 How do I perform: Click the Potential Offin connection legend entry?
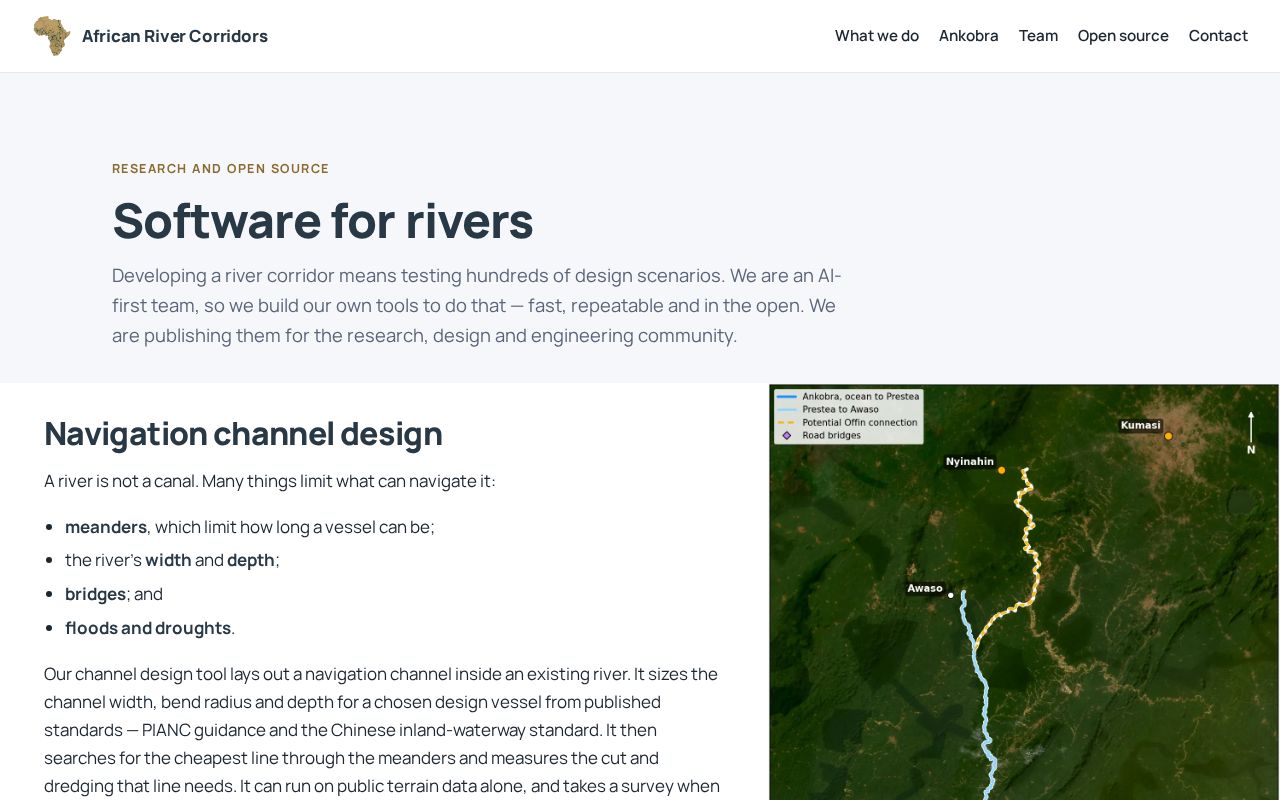click(x=848, y=423)
